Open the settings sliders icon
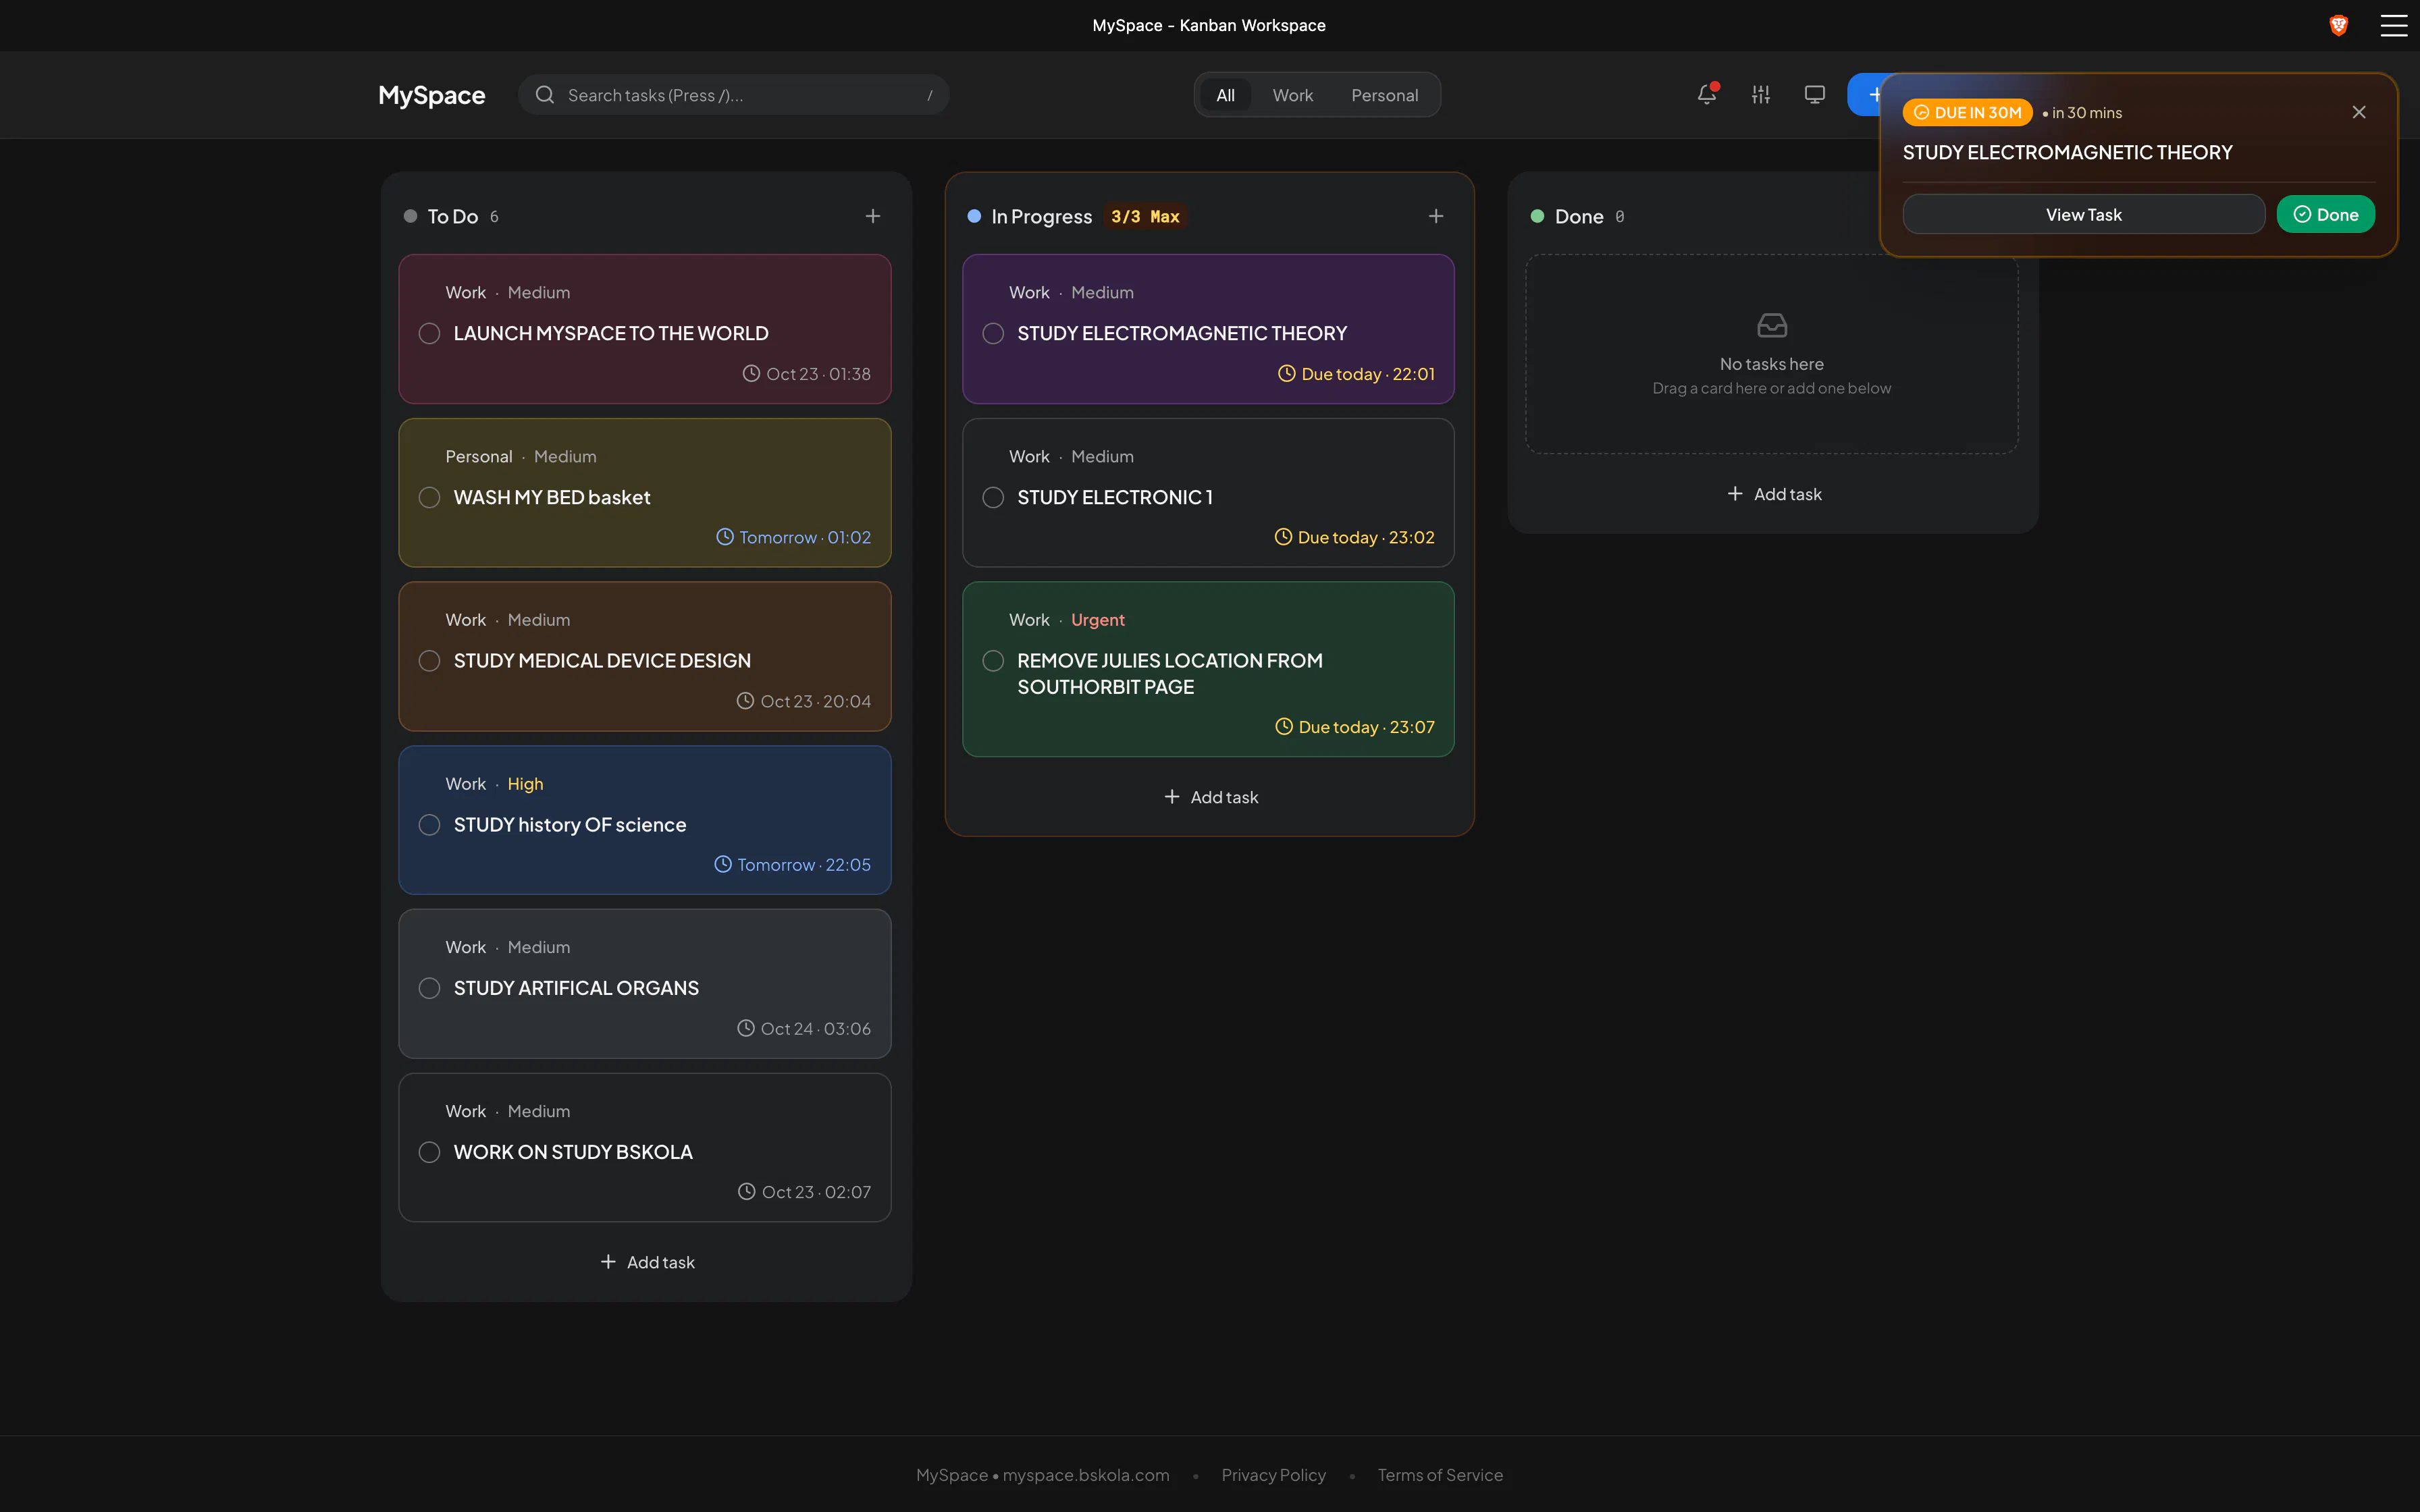 [1761, 94]
